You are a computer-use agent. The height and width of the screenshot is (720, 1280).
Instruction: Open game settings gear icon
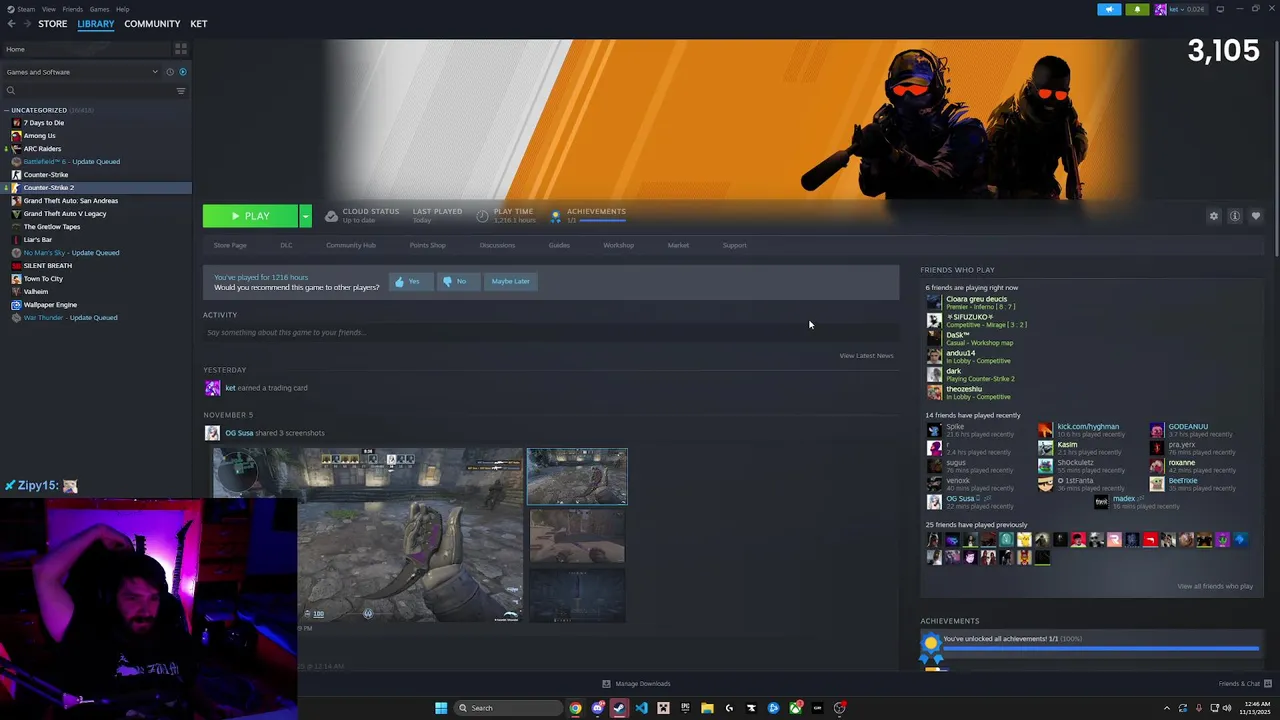point(1214,216)
